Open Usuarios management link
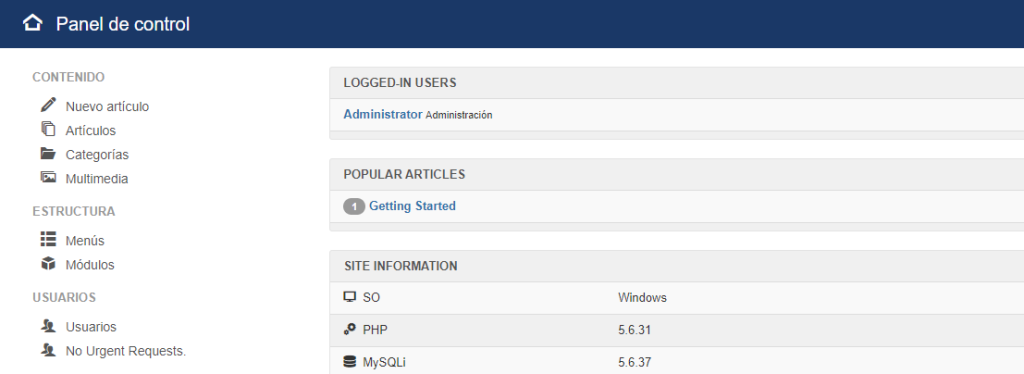Viewport: 1024px width, 374px height. (x=91, y=326)
